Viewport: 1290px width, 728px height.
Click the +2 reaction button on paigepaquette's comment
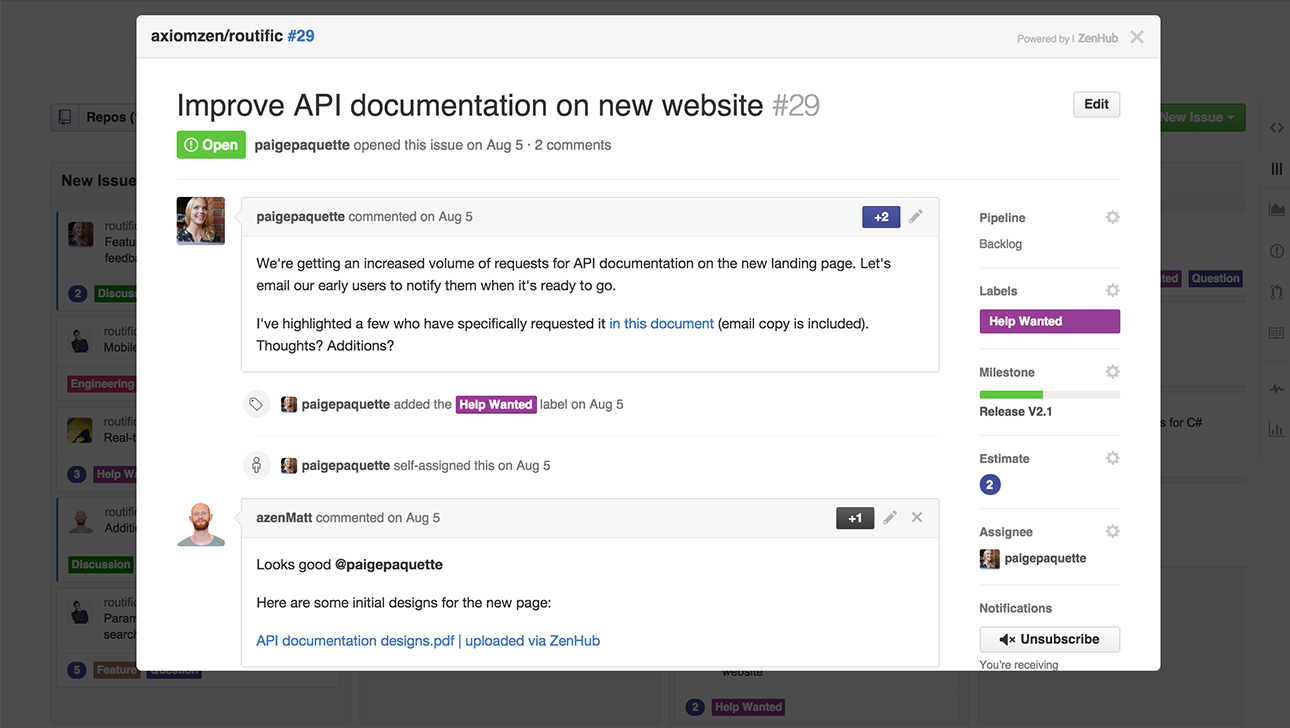click(x=881, y=217)
